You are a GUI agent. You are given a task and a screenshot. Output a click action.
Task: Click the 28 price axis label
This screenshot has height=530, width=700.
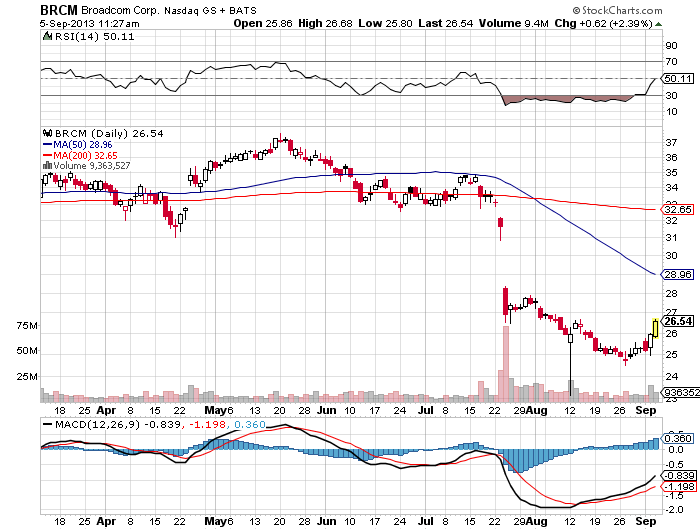(671, 294)
